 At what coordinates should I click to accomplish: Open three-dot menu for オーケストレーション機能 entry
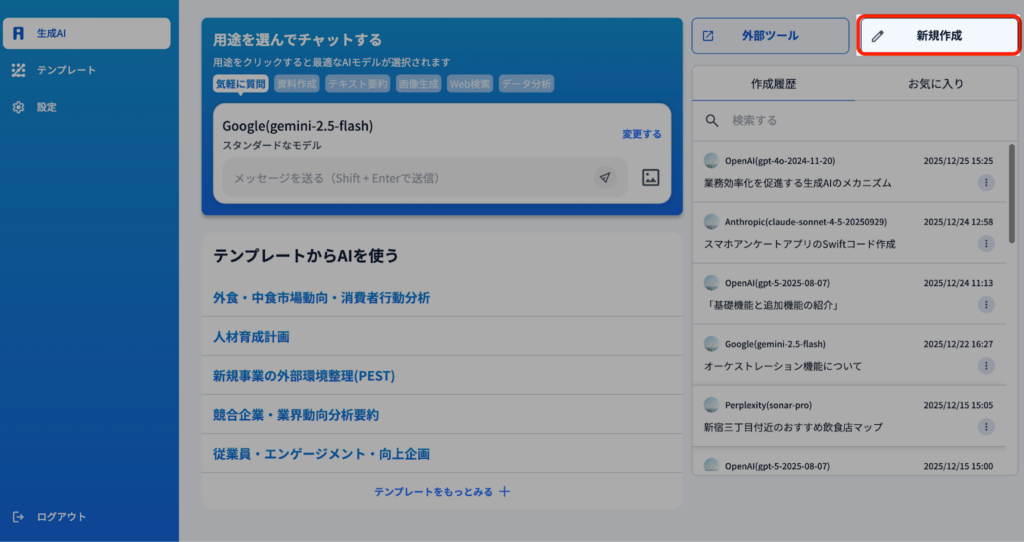[x=986, y=366]
